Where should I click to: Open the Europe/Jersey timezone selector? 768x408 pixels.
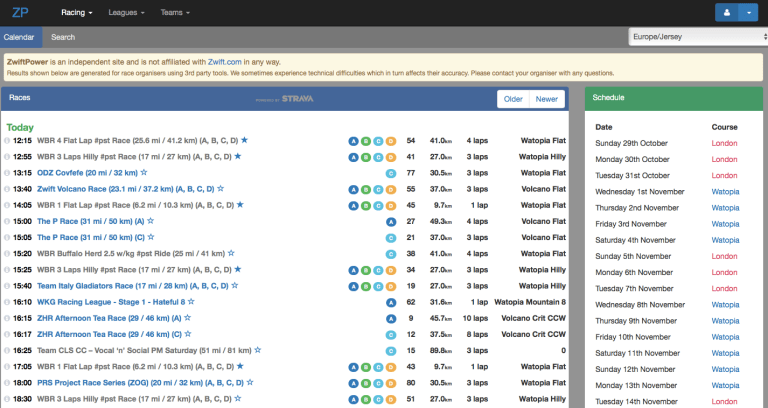click(x=696, y=37)
